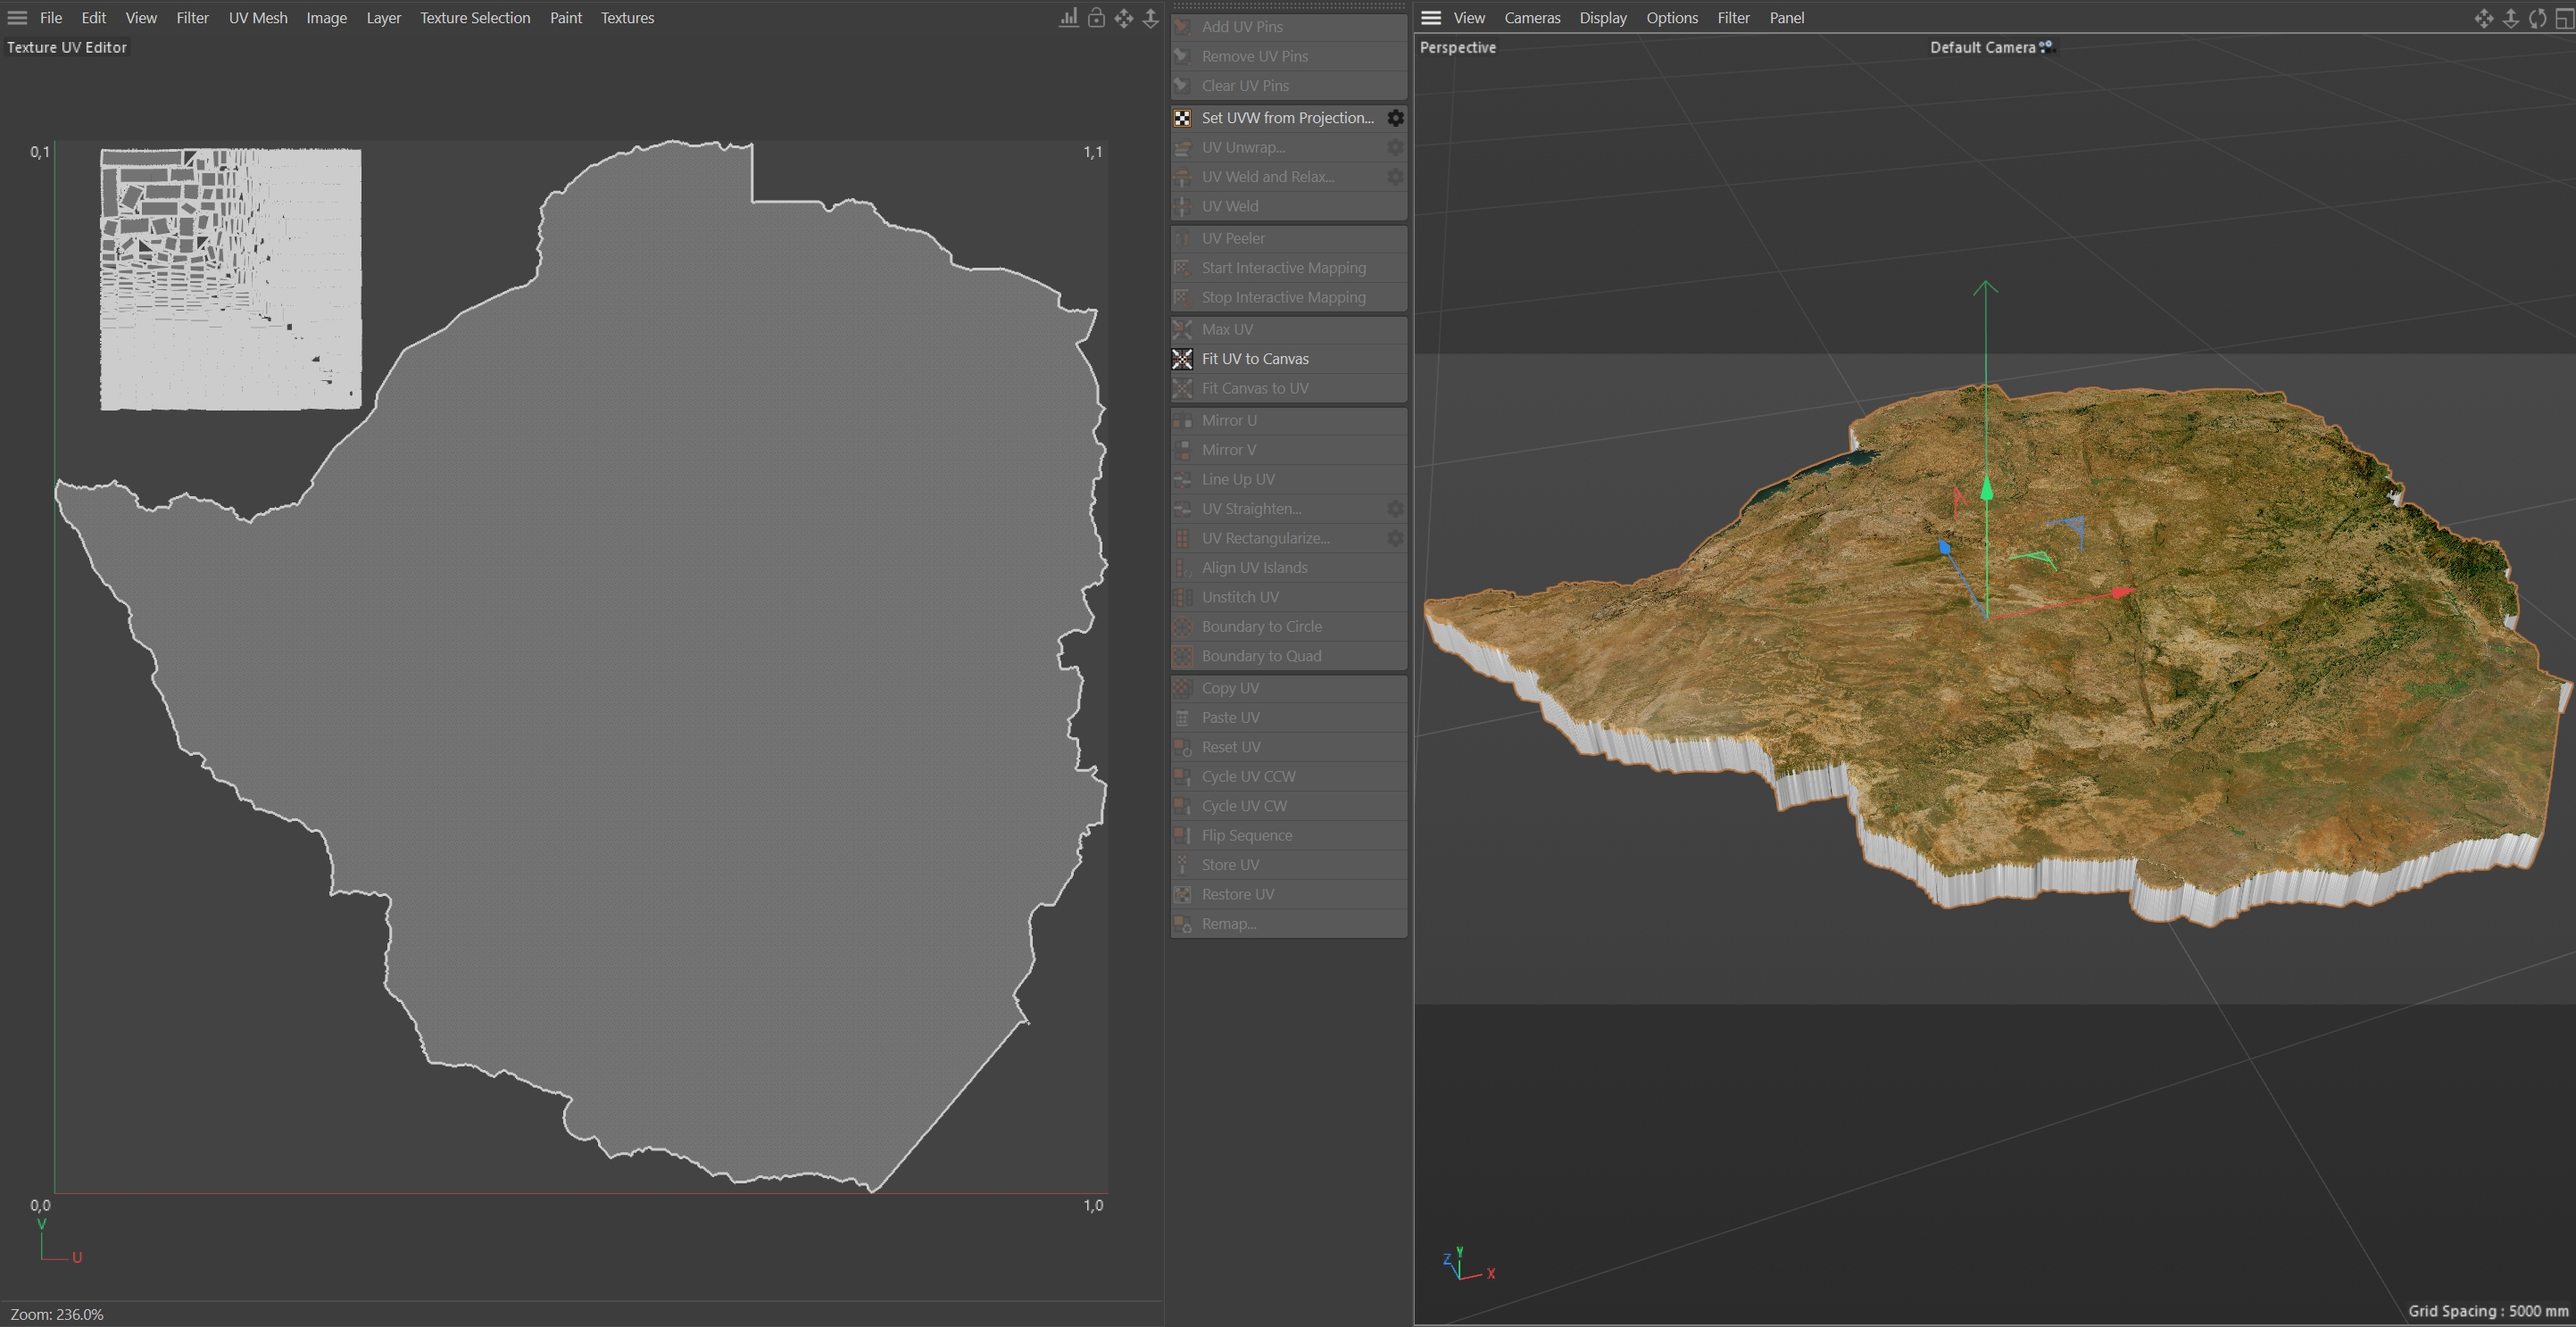The height and width of the screenshot is (1327, 2576).
Task: Click the 3D viewport dolly zoom icon
Action: pos(2510,18)
